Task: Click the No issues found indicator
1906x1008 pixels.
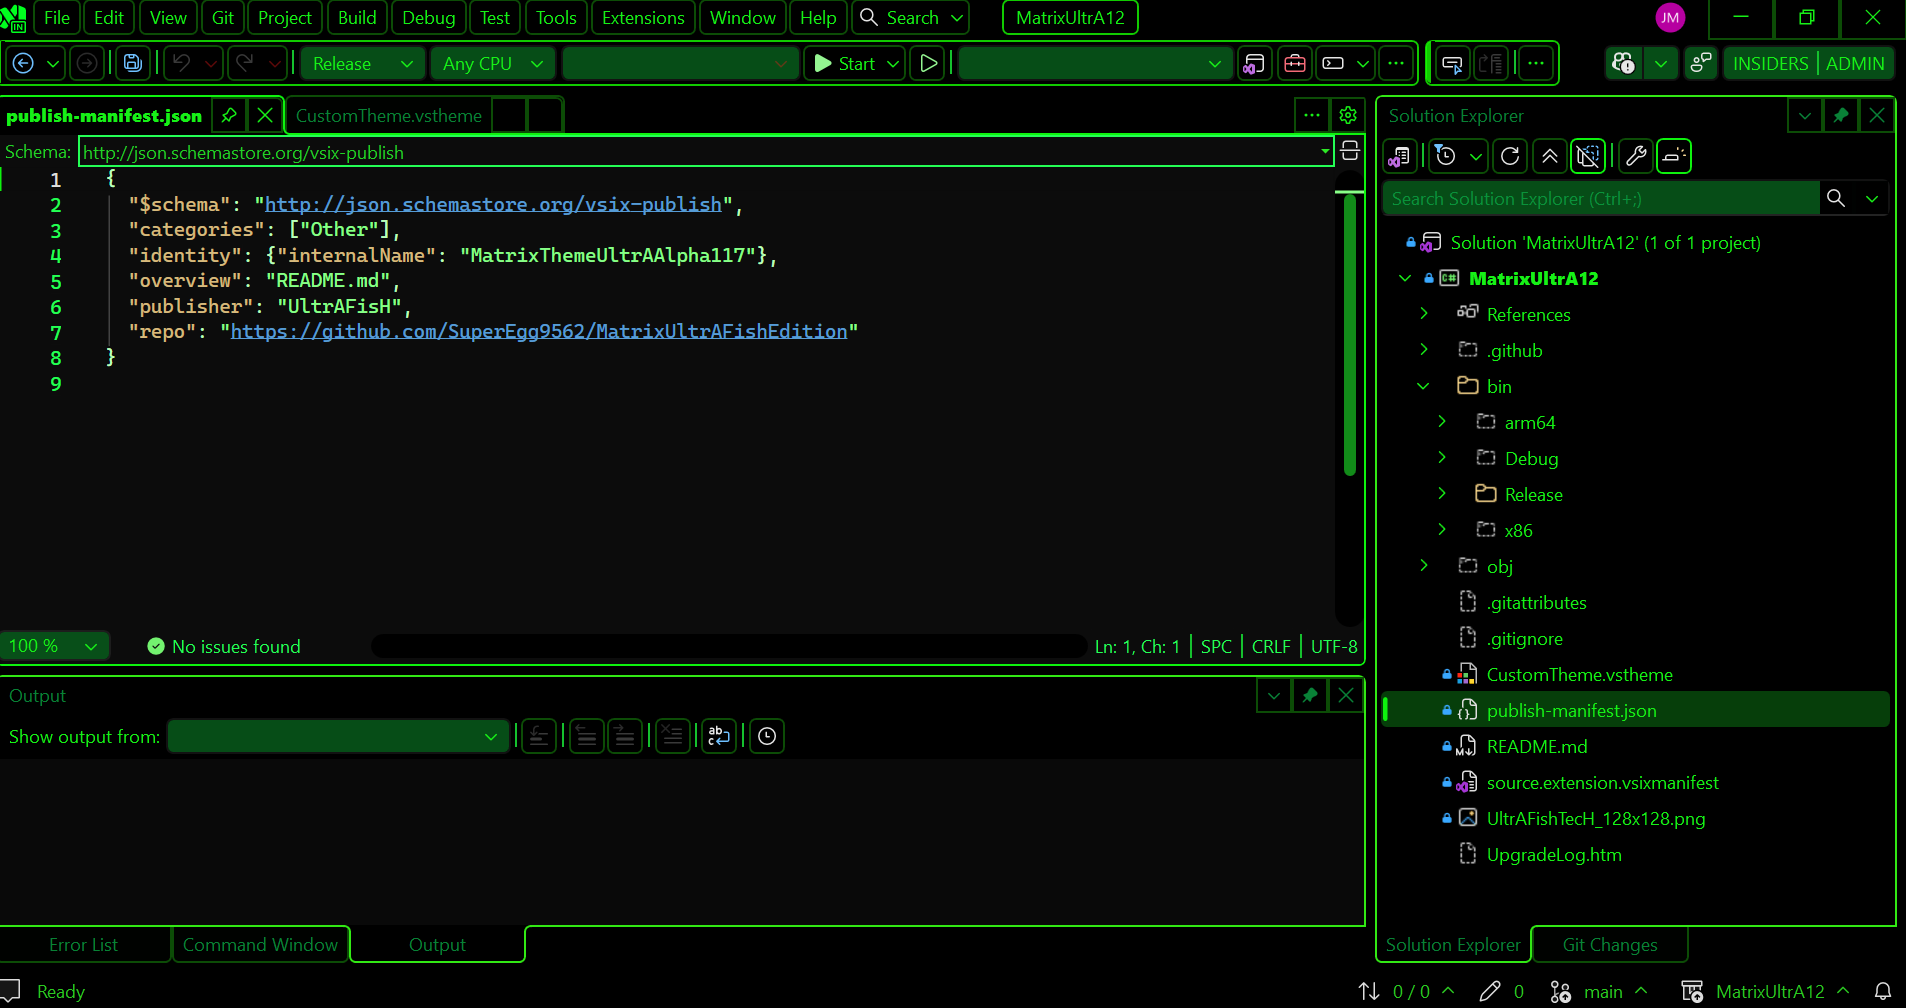Action: point(224,646)
